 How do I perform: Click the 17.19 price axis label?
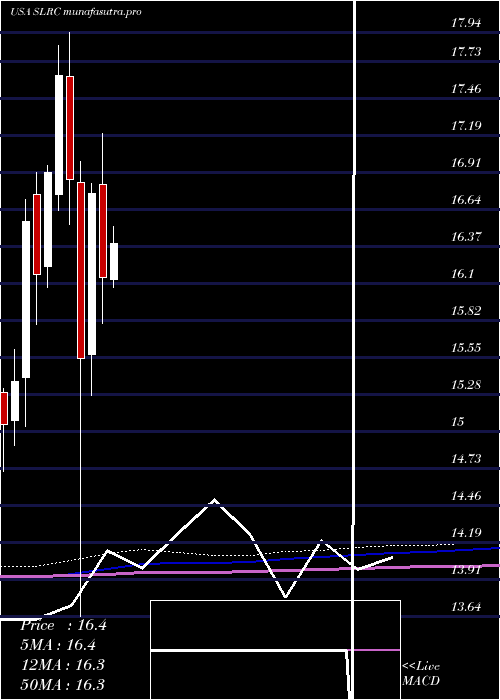pyautogui.click(x=466, y=125)
